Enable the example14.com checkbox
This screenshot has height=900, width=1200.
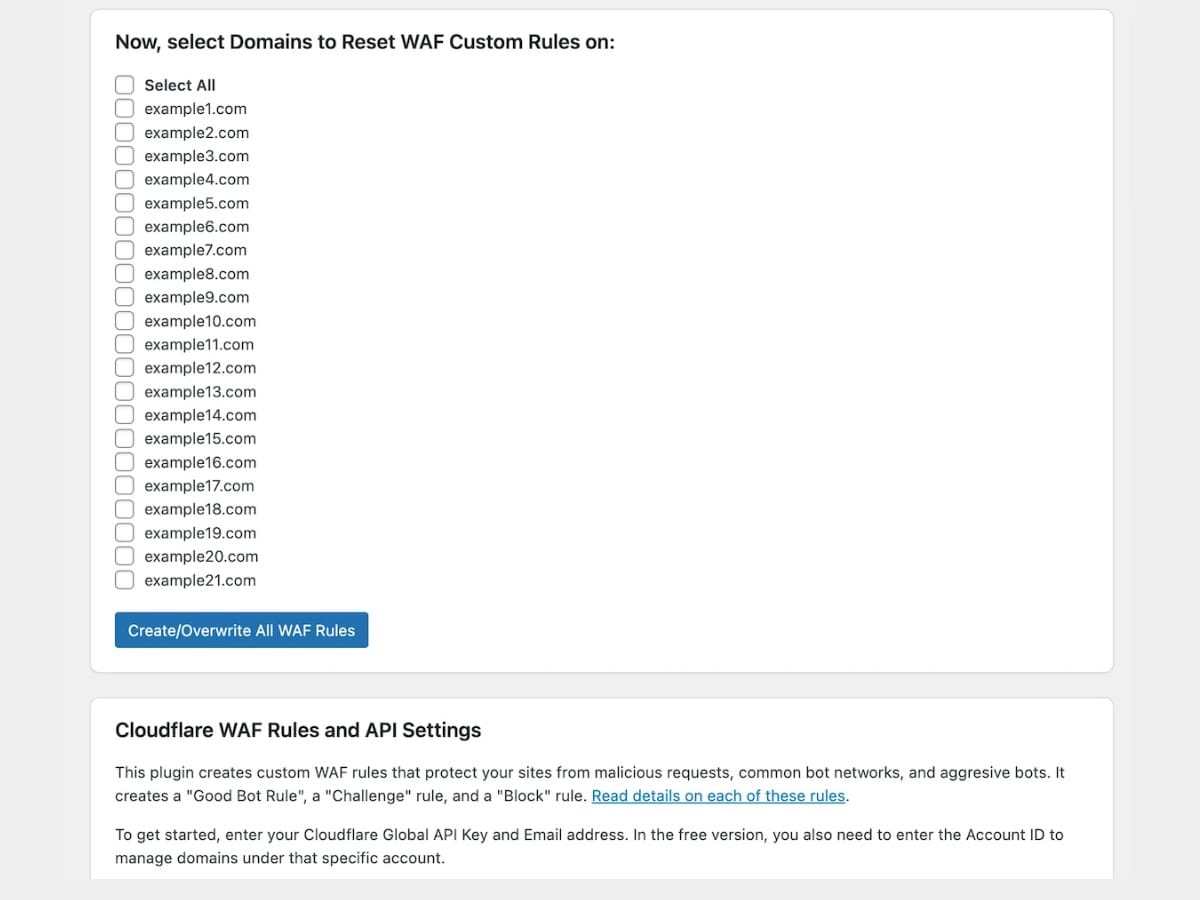124,415
